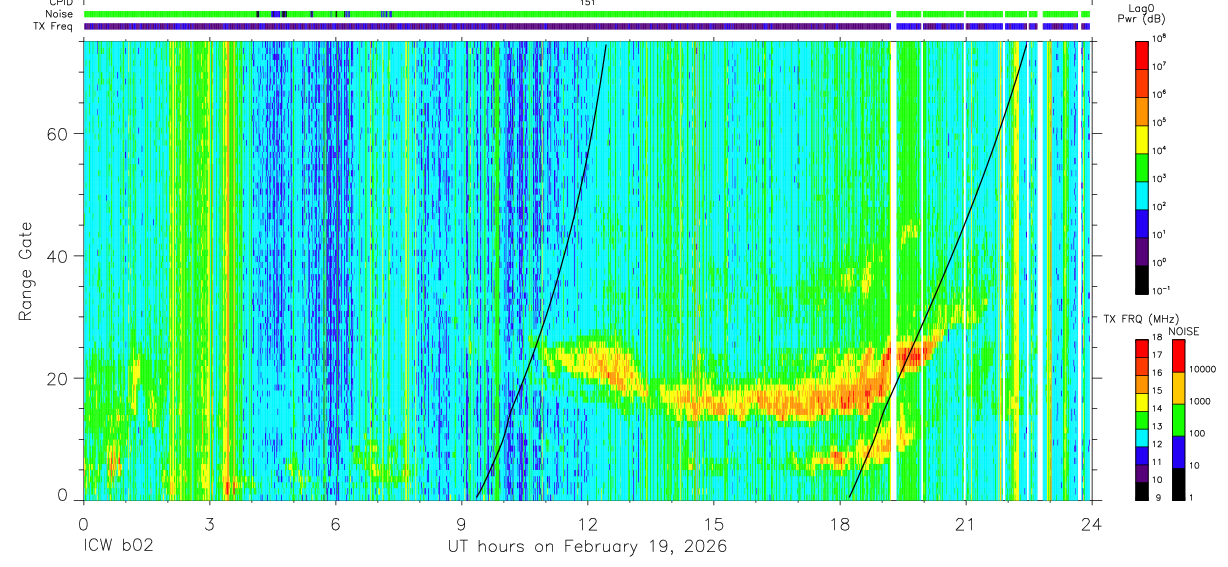
Task: Select the red top segment of the NOISE colorbar
Action: (1178, 356)
